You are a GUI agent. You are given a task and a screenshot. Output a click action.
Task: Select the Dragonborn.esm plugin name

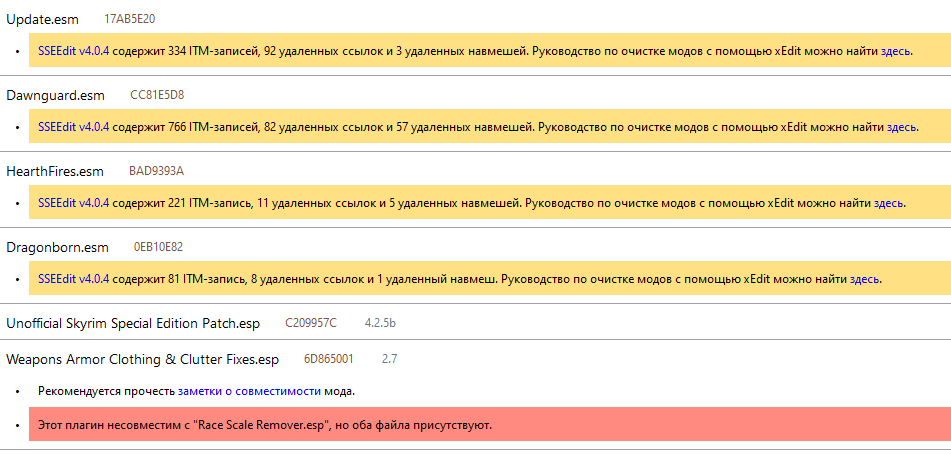tap(57, 247)
